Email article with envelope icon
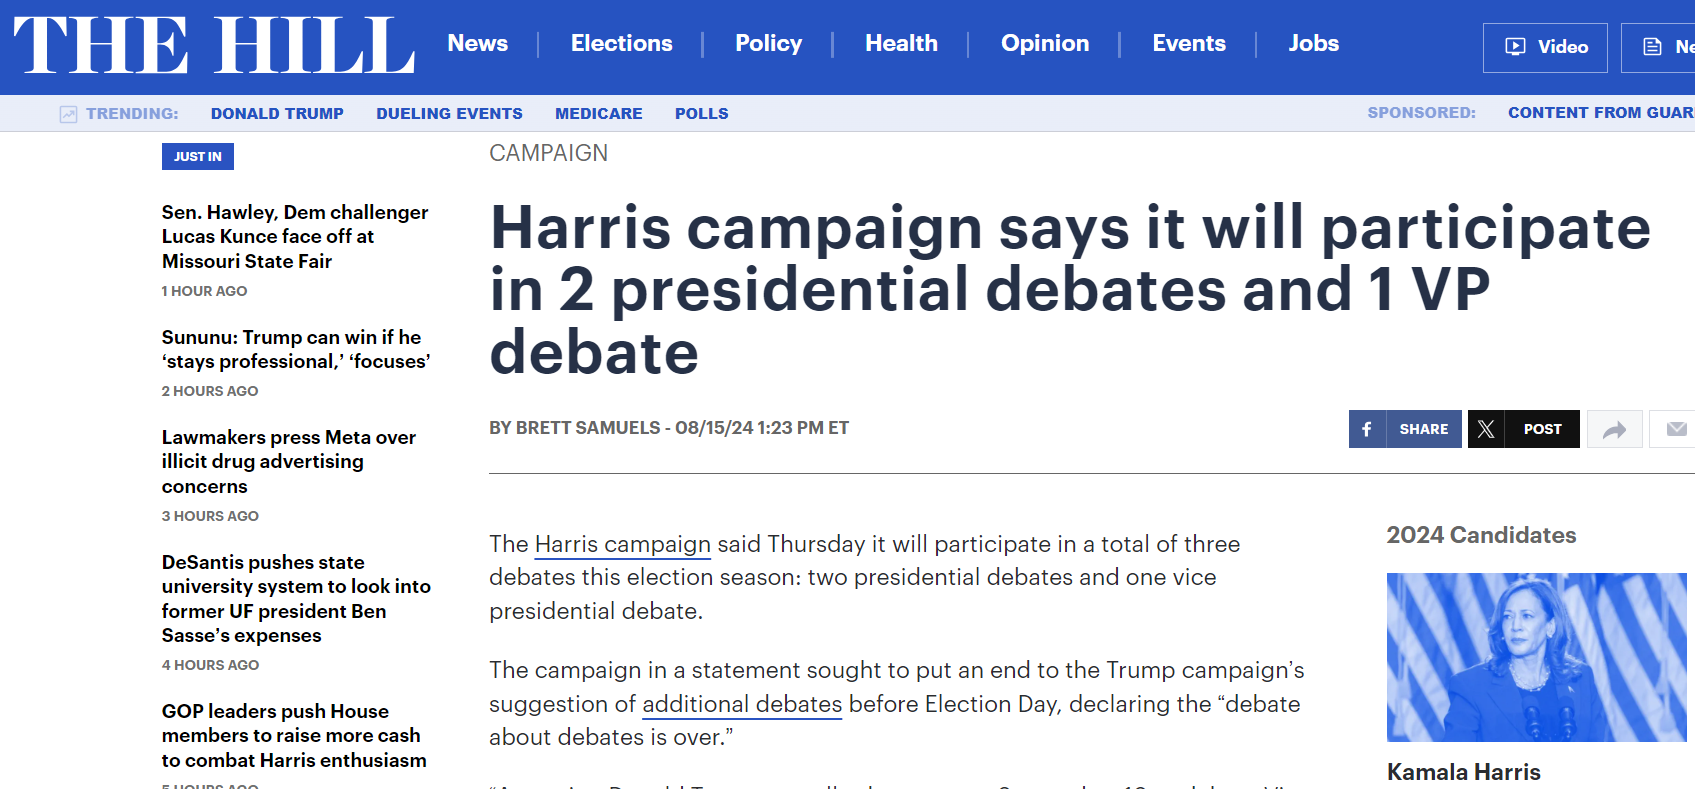The image size is (1695, 789). point(1676,429)
